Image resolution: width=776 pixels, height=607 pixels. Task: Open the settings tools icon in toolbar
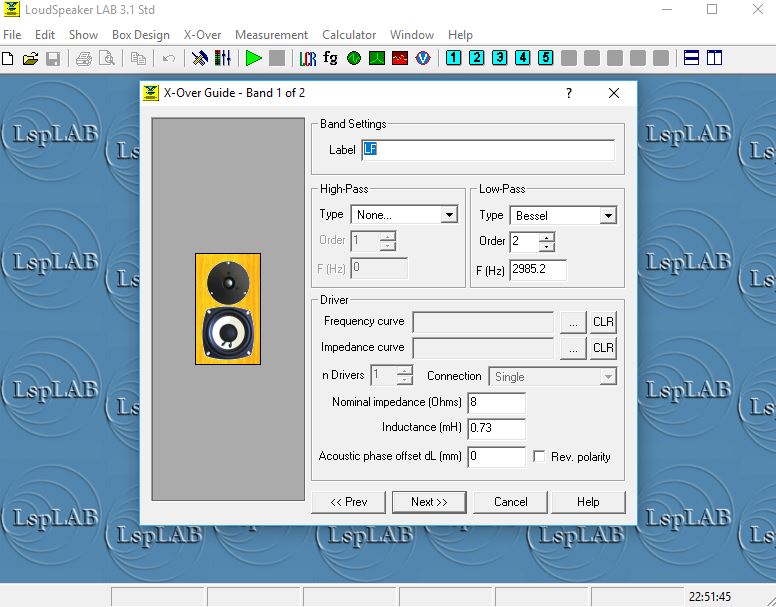pos(200,58)
